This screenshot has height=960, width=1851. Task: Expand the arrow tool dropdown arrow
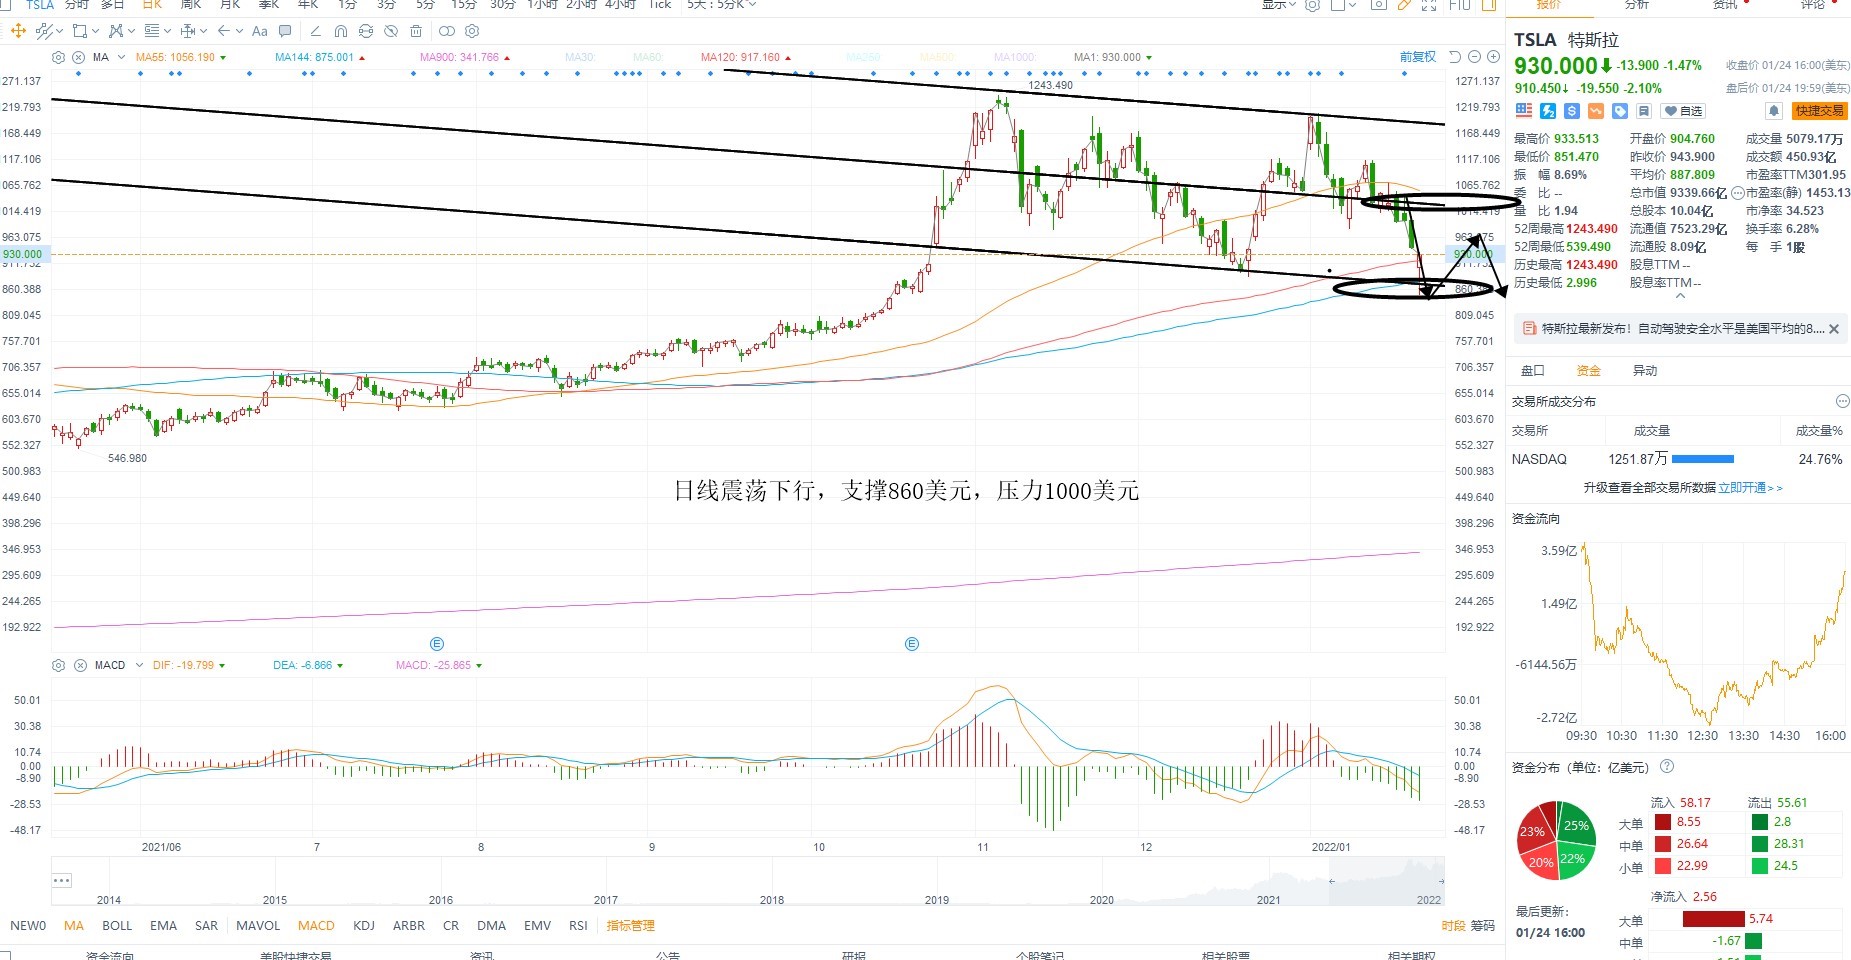click(240, 31)
